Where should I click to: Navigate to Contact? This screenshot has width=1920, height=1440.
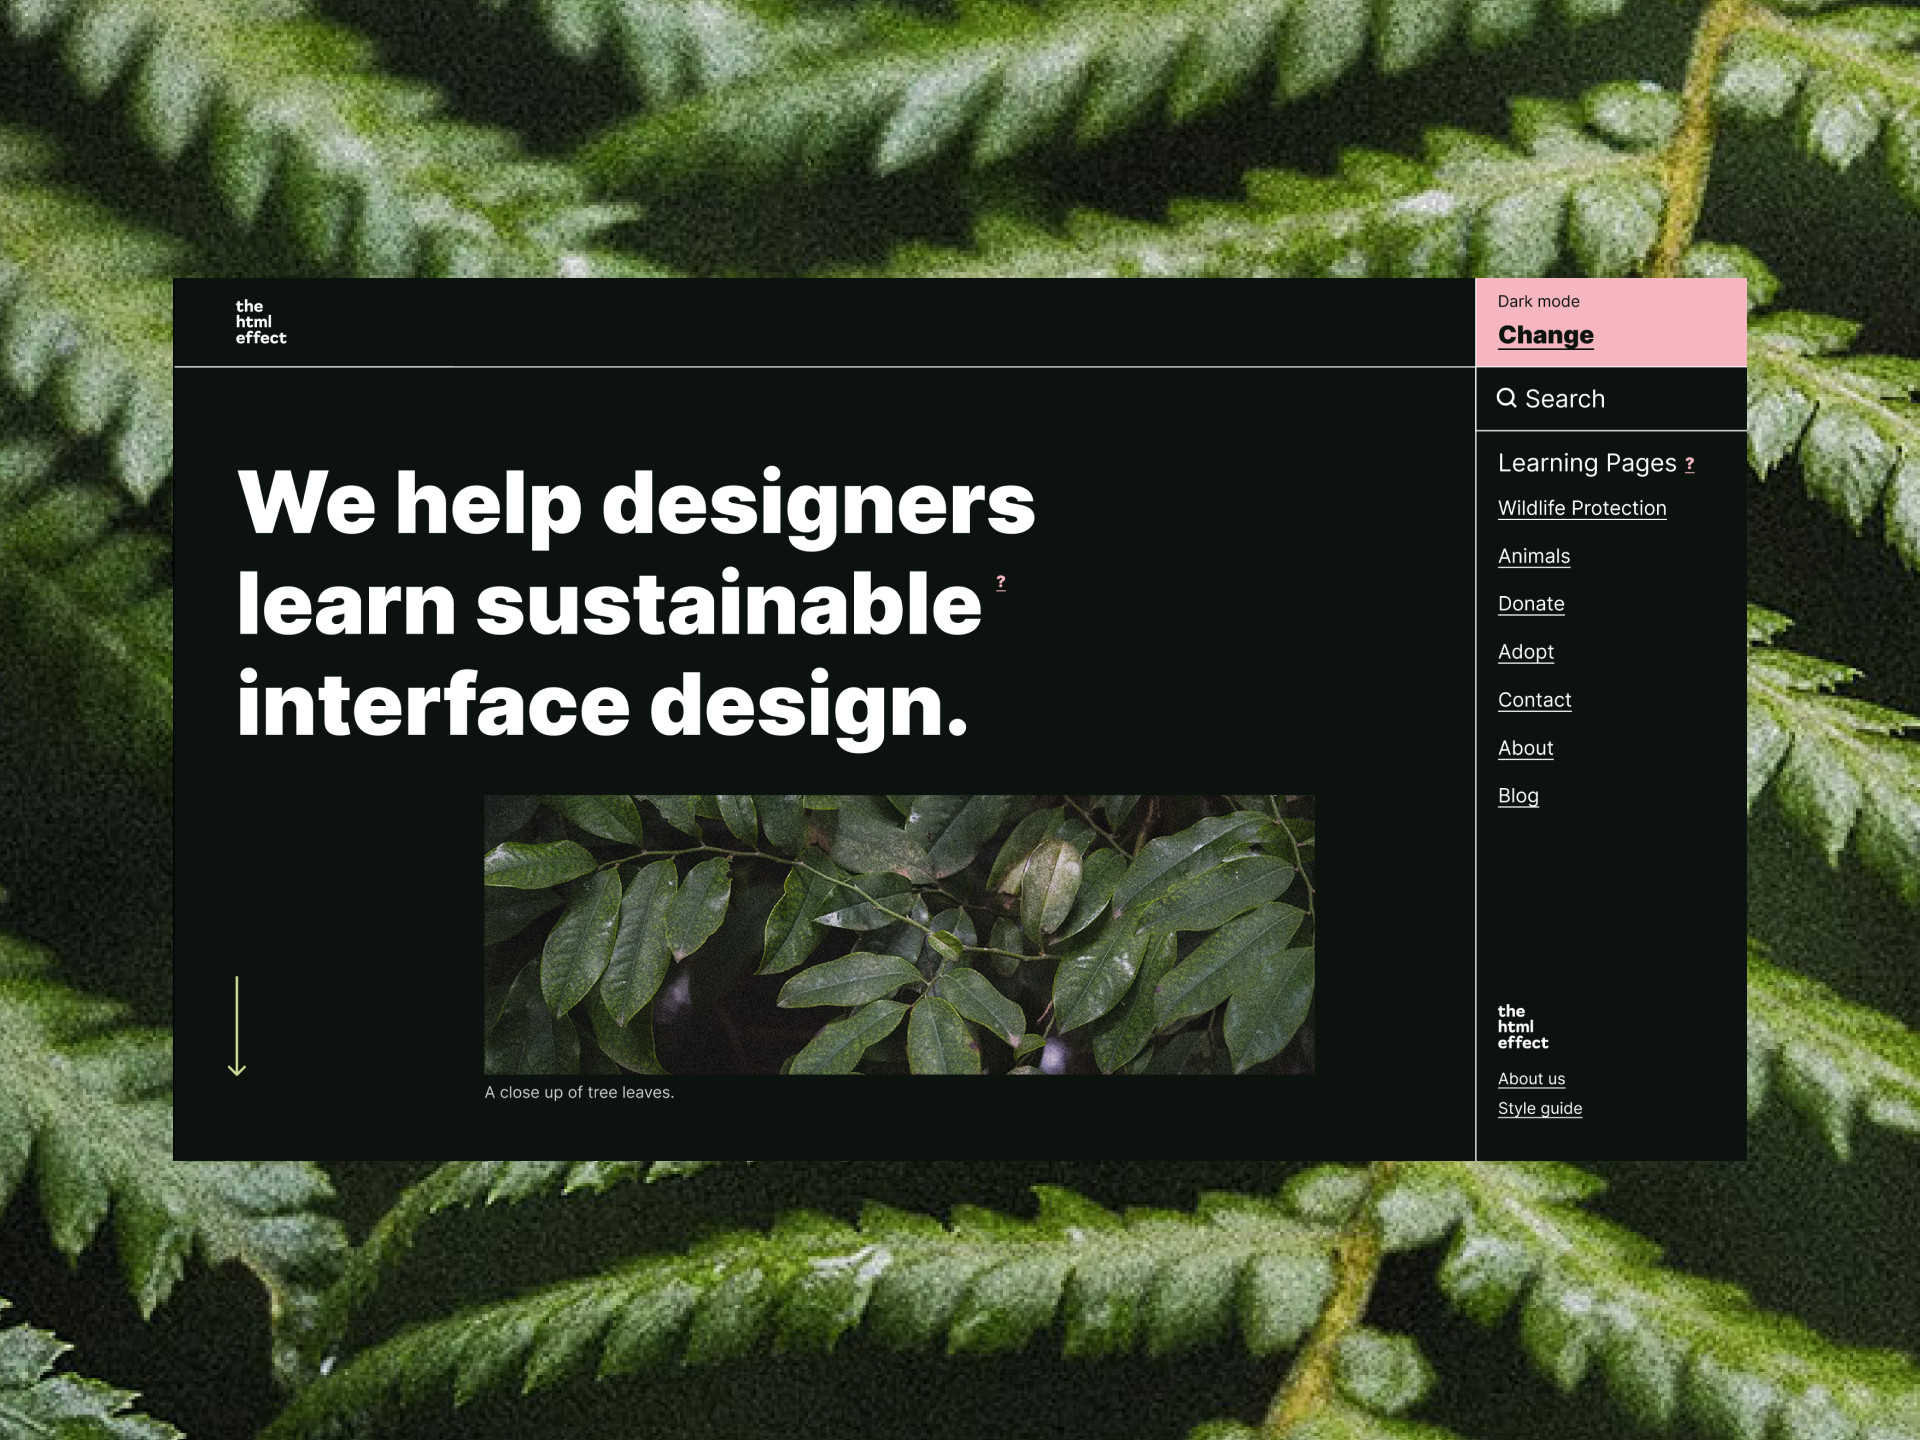tap(1534, 700)
